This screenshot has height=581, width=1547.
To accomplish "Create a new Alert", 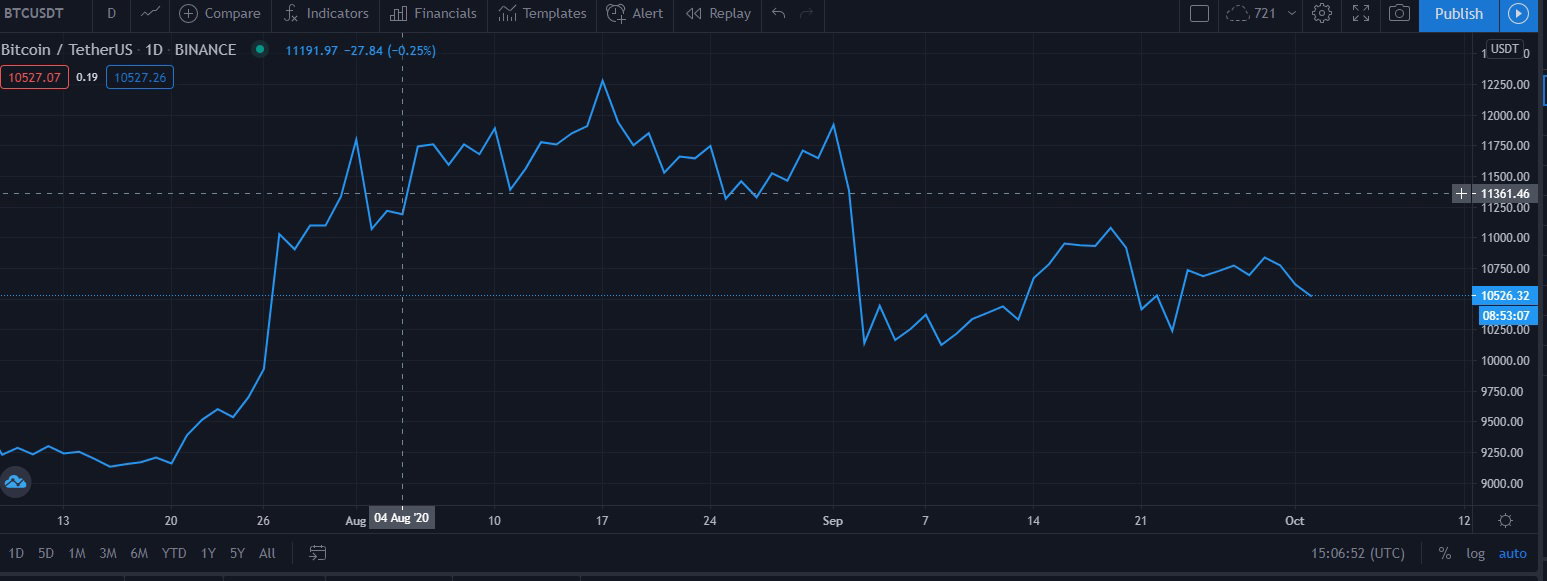I will [x=635, y=13].
